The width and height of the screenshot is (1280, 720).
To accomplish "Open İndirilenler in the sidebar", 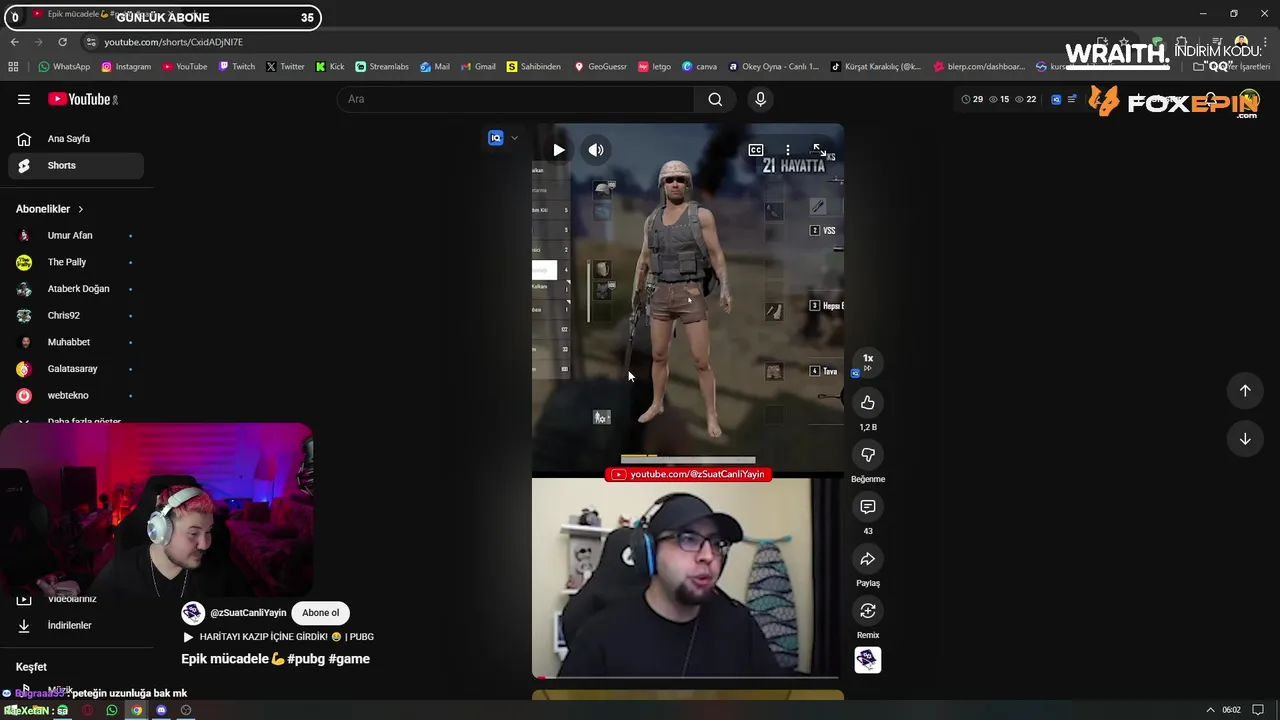I will [x=76, y=626].
